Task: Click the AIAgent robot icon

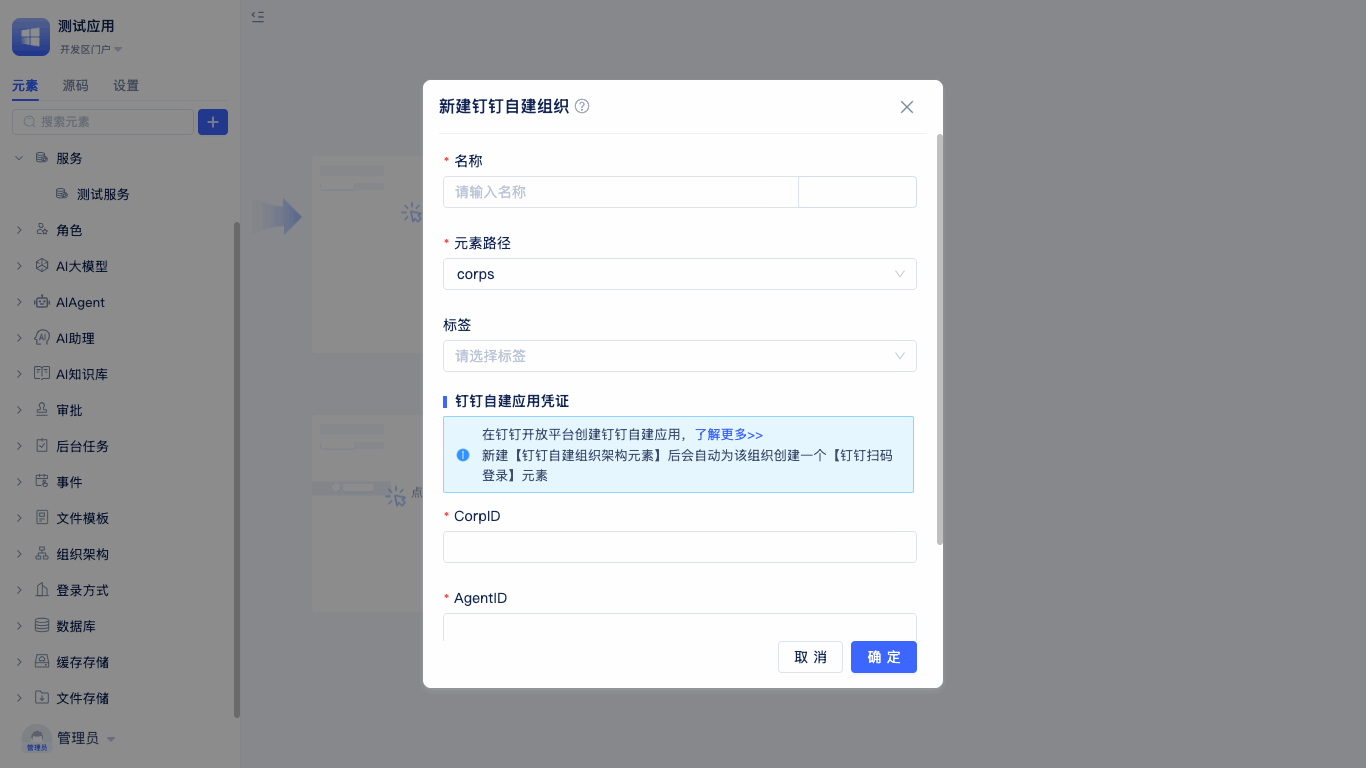Action: tap(42, 302)
